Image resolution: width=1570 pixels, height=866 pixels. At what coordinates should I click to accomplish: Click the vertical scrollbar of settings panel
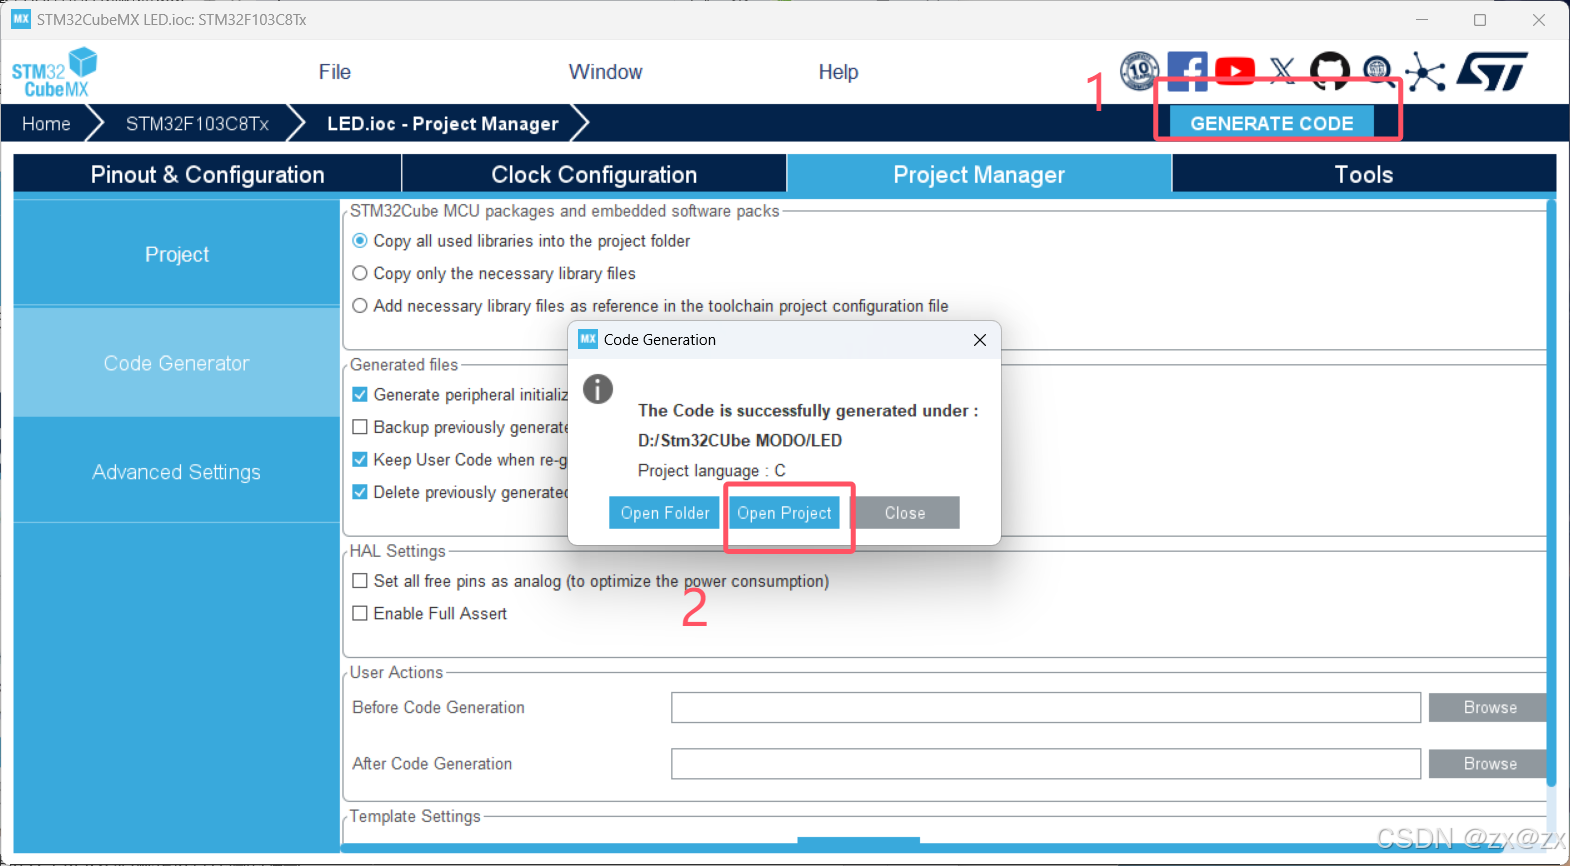click(1551, 493)
